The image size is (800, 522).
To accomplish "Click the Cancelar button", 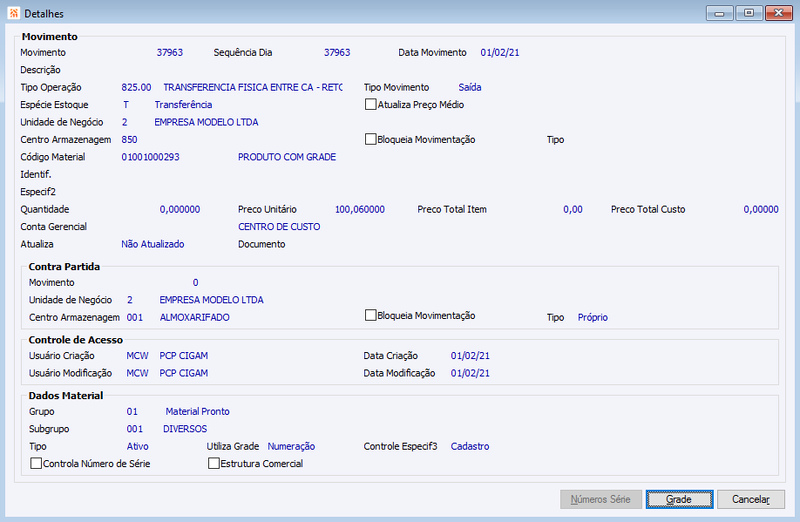I will [751, 499].
